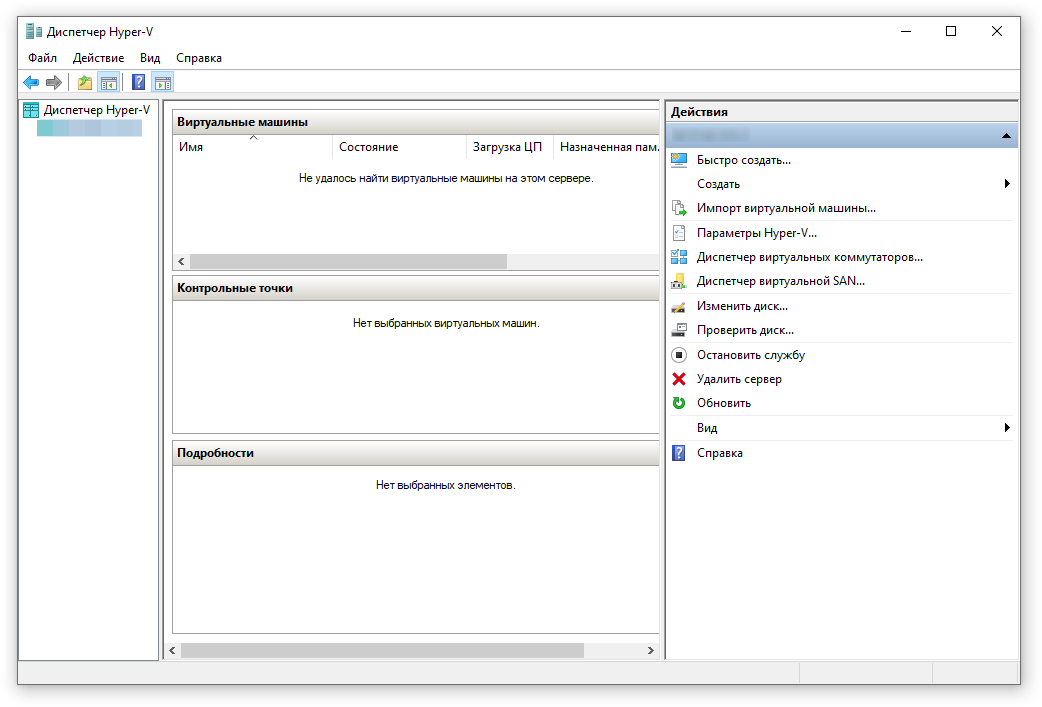The width and height of the screenshot is (1042, 707).
Task: Open the Файл menu
Action: coord(43,58)
